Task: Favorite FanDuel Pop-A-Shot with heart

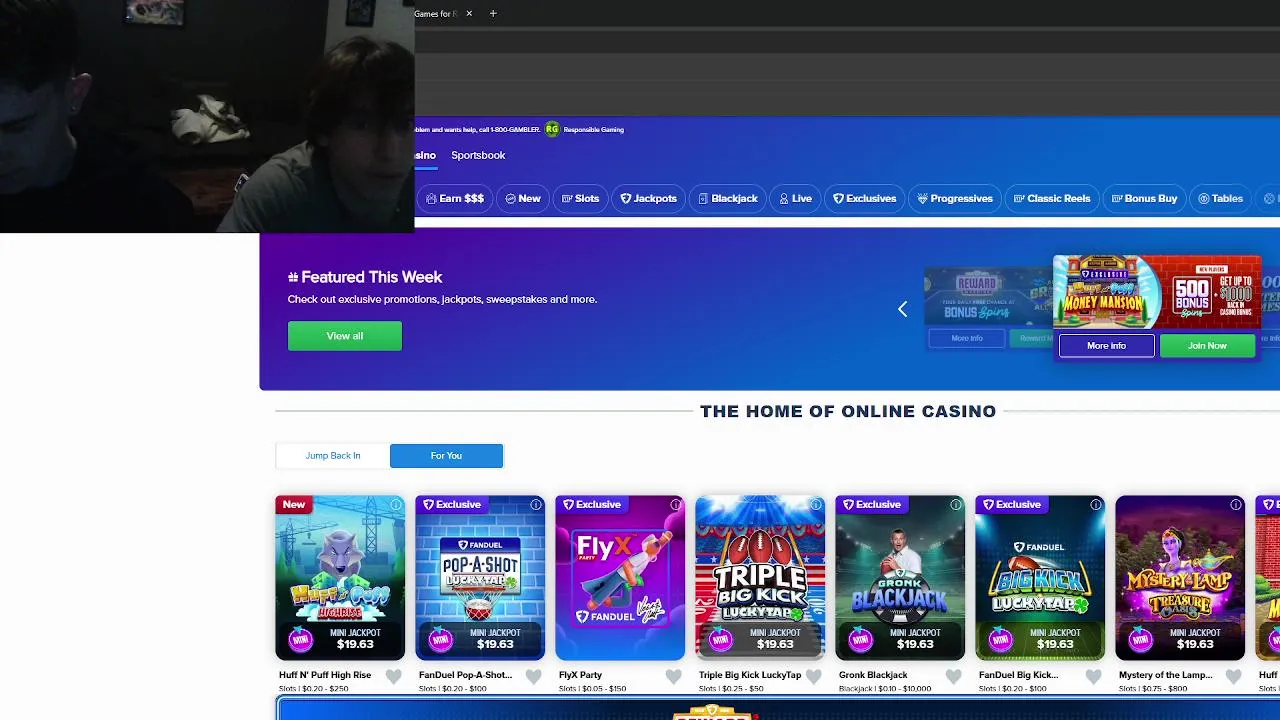Action: [x=534, y=677]
